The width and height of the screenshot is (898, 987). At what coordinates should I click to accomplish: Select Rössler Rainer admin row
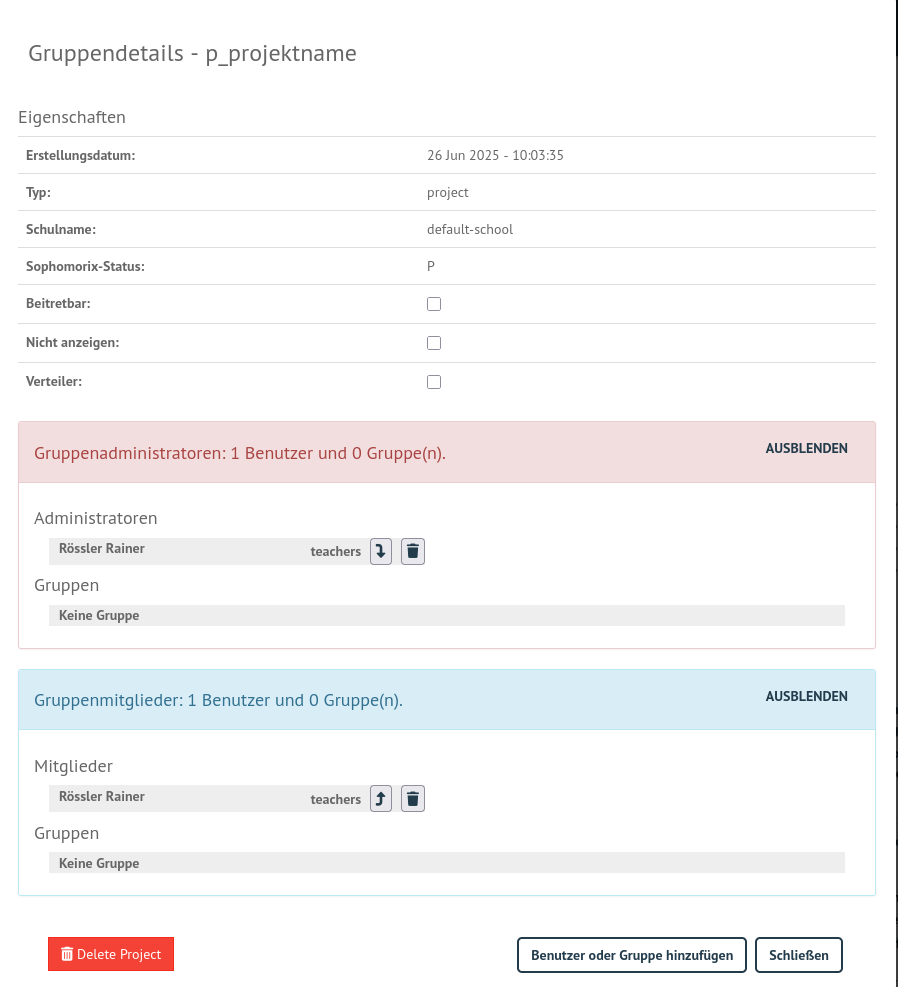pyautogui.click(x=210, y=551)
